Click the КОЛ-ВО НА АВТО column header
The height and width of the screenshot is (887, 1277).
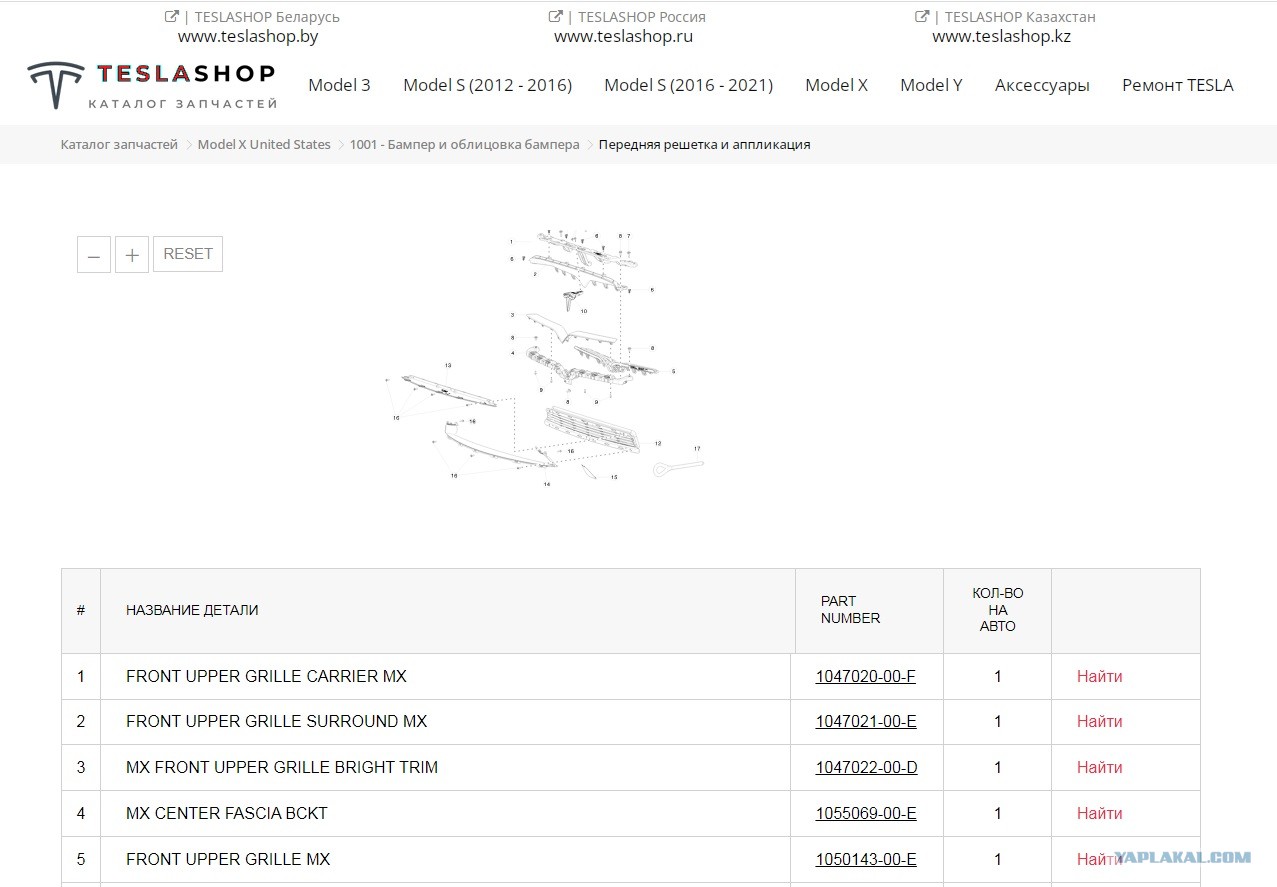coord(997,610)
